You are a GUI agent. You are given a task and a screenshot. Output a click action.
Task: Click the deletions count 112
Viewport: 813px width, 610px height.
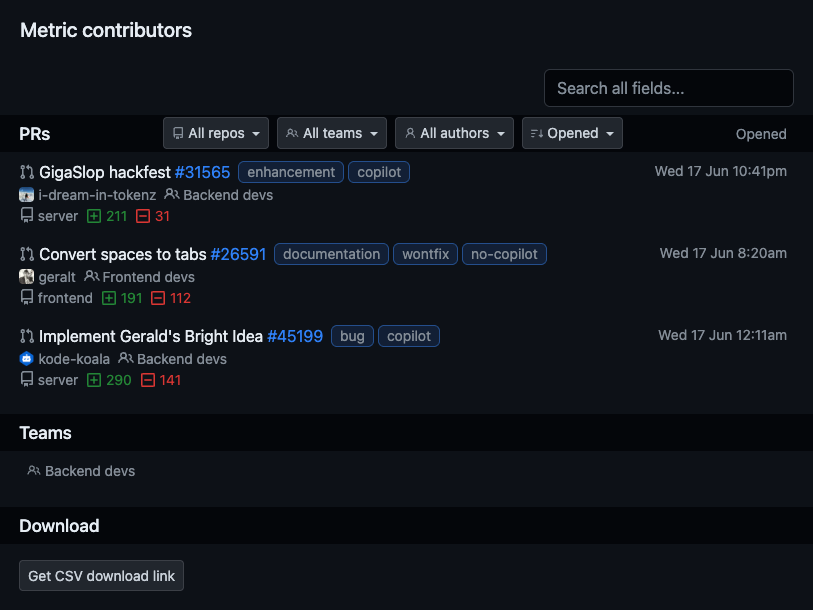point(180,298)
